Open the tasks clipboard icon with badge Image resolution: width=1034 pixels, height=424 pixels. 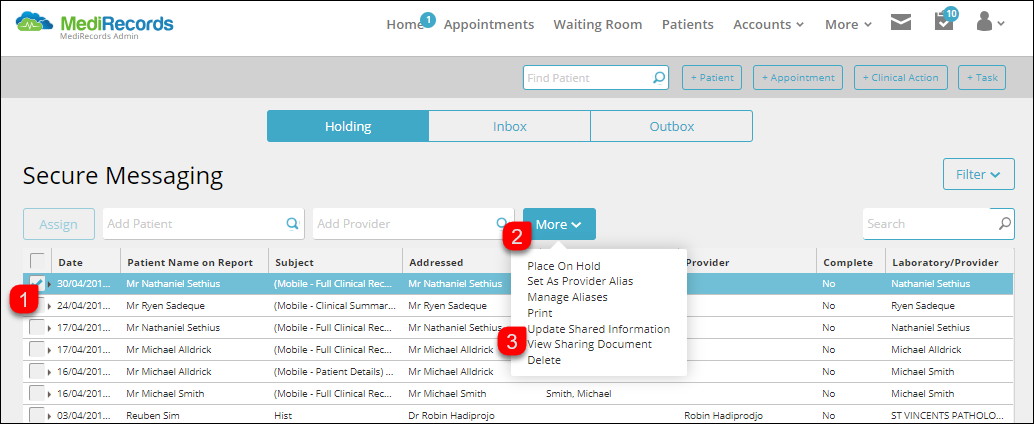coord(944,22)
